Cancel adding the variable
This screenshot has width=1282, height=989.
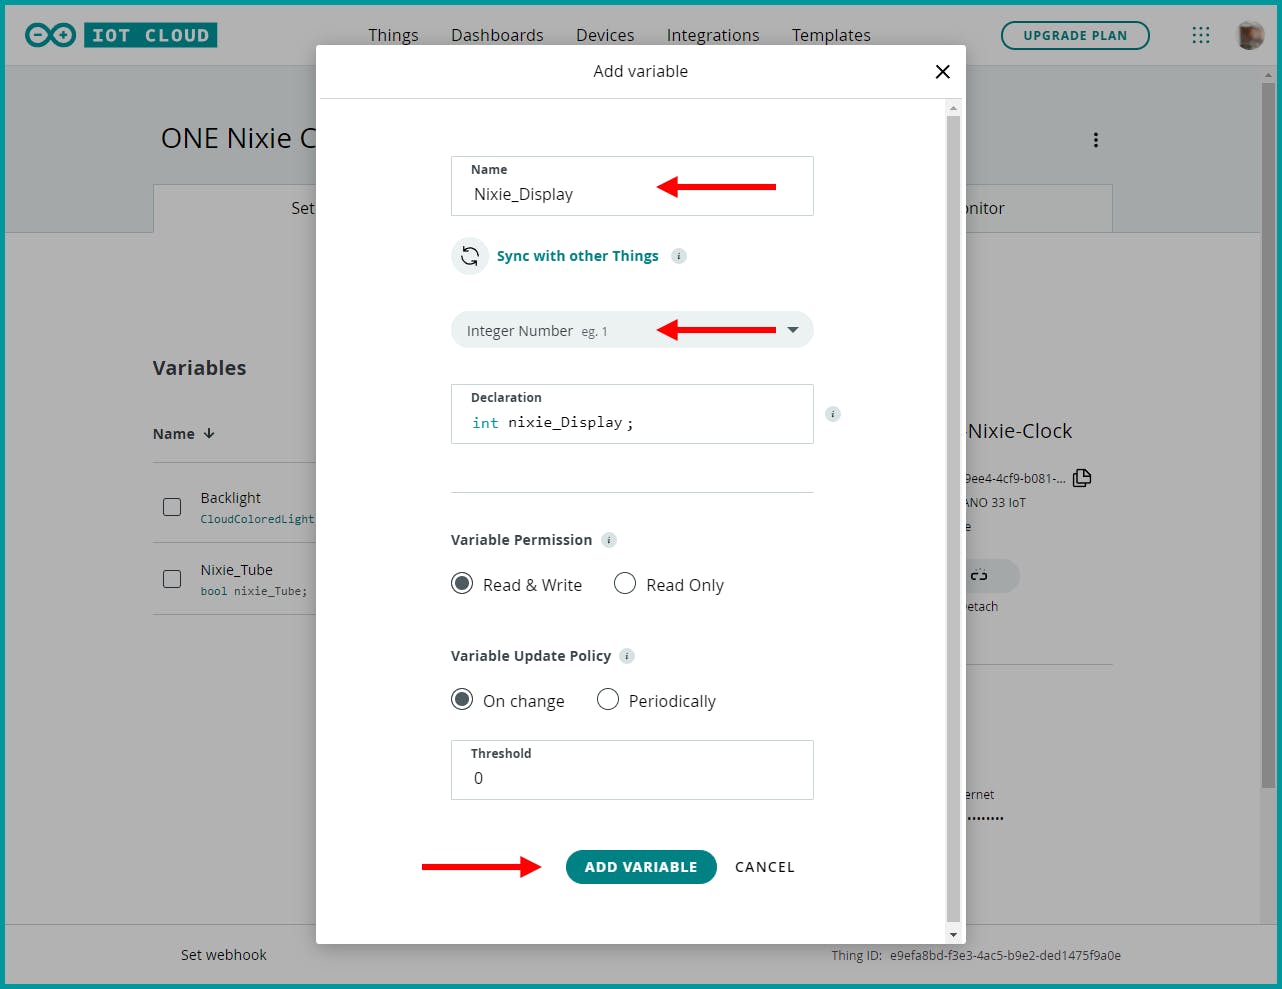(765, 867)
